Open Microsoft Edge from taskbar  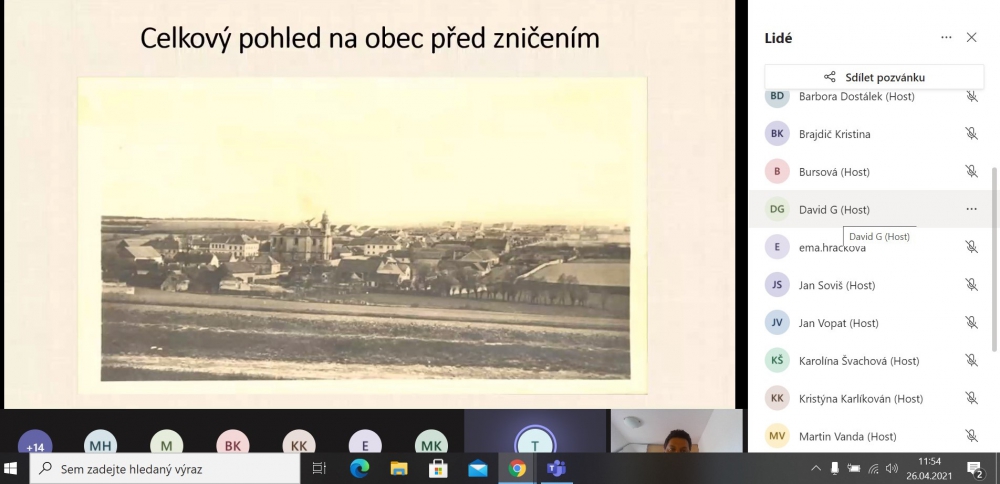point(360,469)
